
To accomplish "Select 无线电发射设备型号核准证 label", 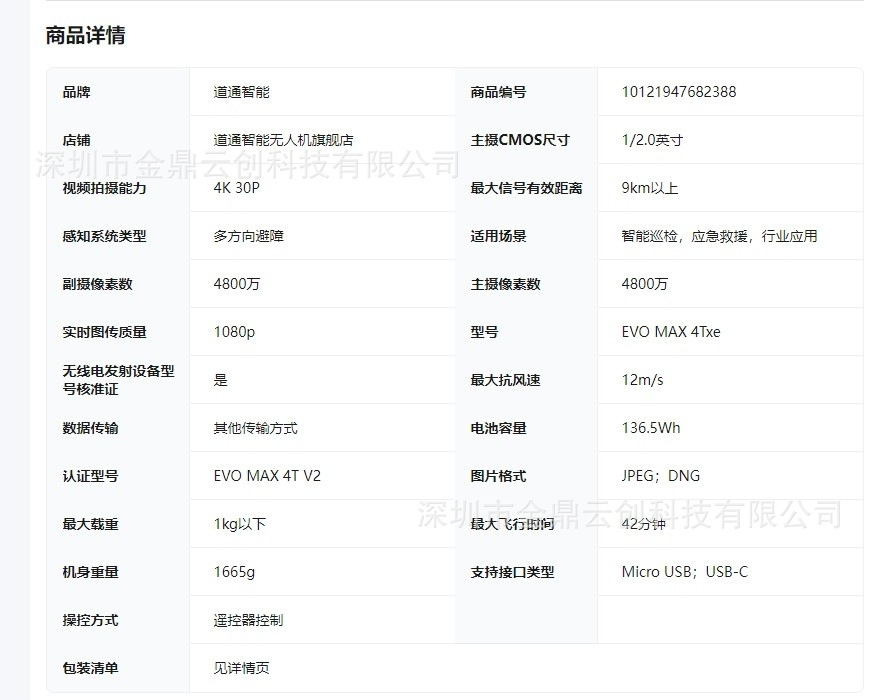I will tap(119, 380).
